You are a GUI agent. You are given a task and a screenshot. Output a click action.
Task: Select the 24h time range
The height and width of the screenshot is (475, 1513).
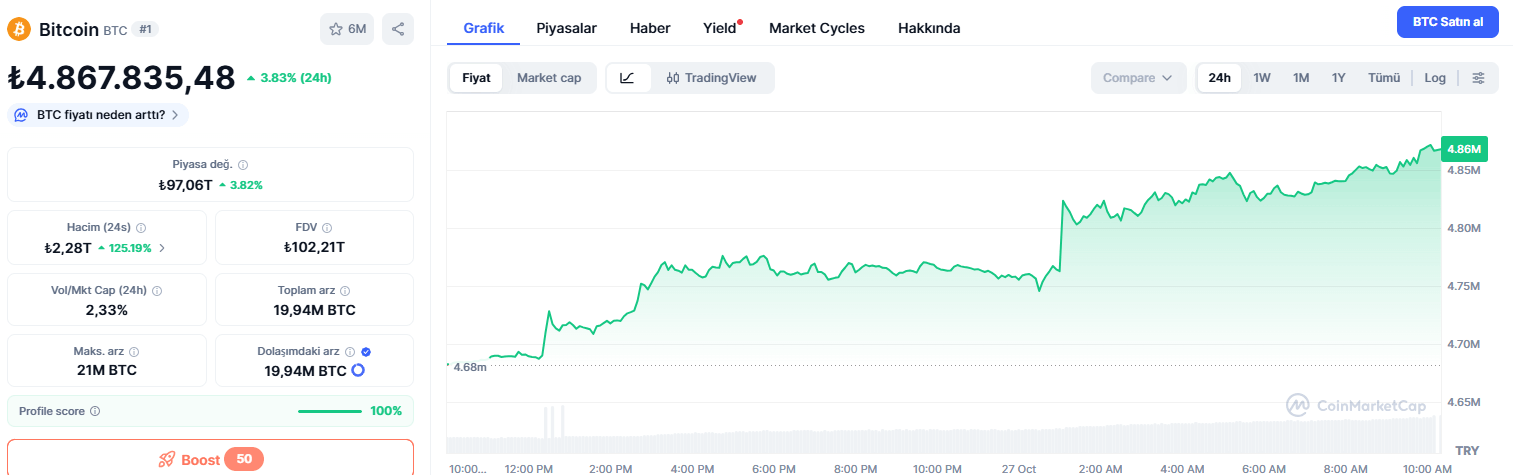point(1219,78)
